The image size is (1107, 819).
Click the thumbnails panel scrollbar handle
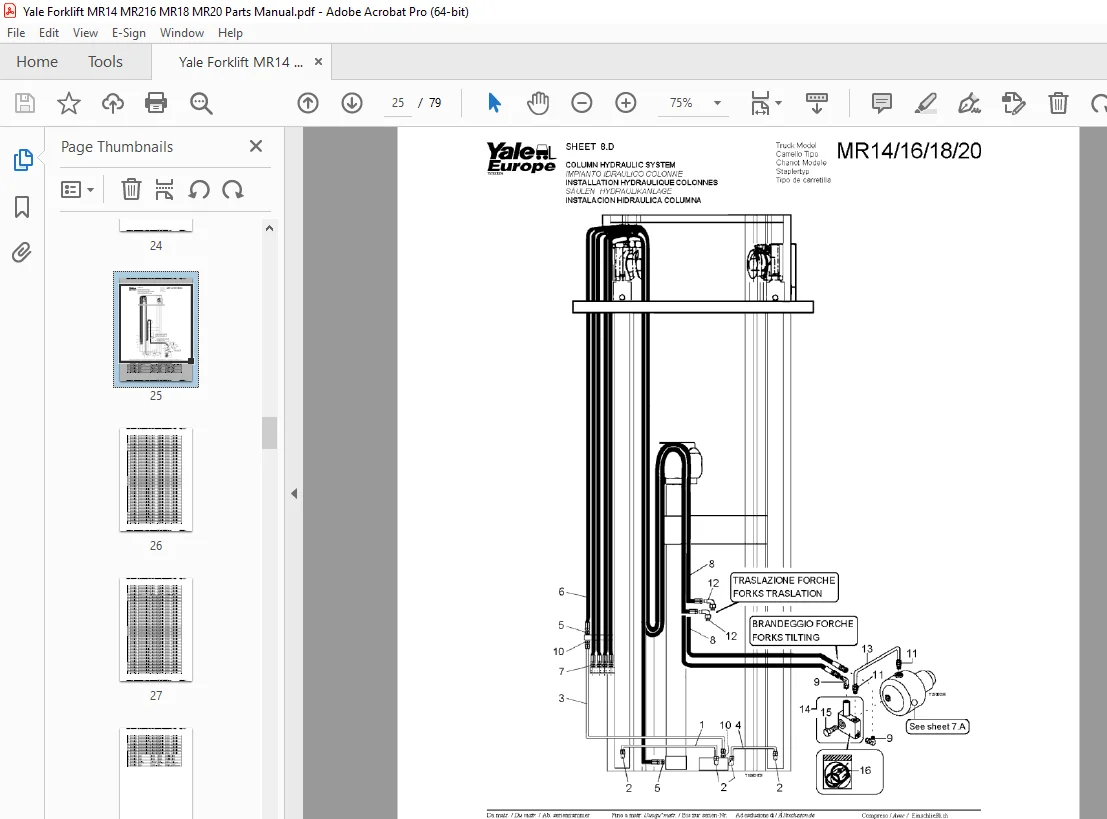click(269, 433)
